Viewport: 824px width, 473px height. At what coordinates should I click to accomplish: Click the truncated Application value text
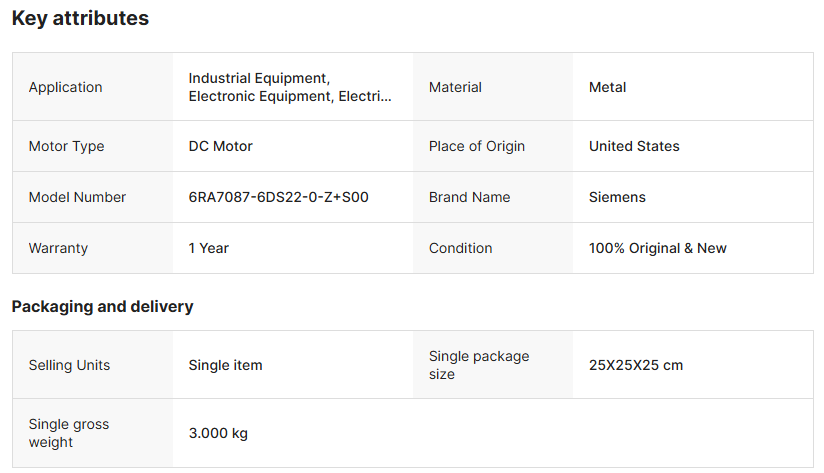click(x=290, y=87)
